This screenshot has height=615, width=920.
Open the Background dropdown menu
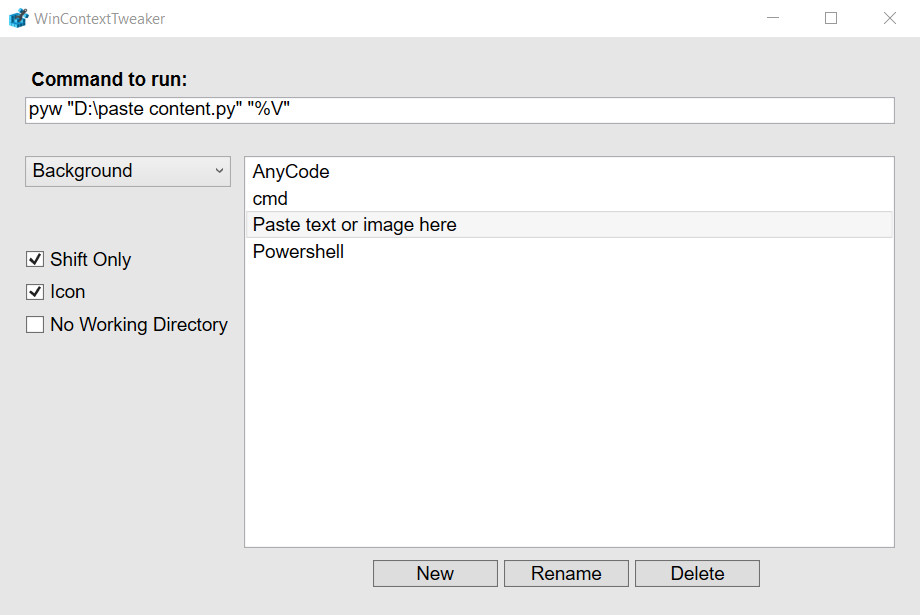128,171
